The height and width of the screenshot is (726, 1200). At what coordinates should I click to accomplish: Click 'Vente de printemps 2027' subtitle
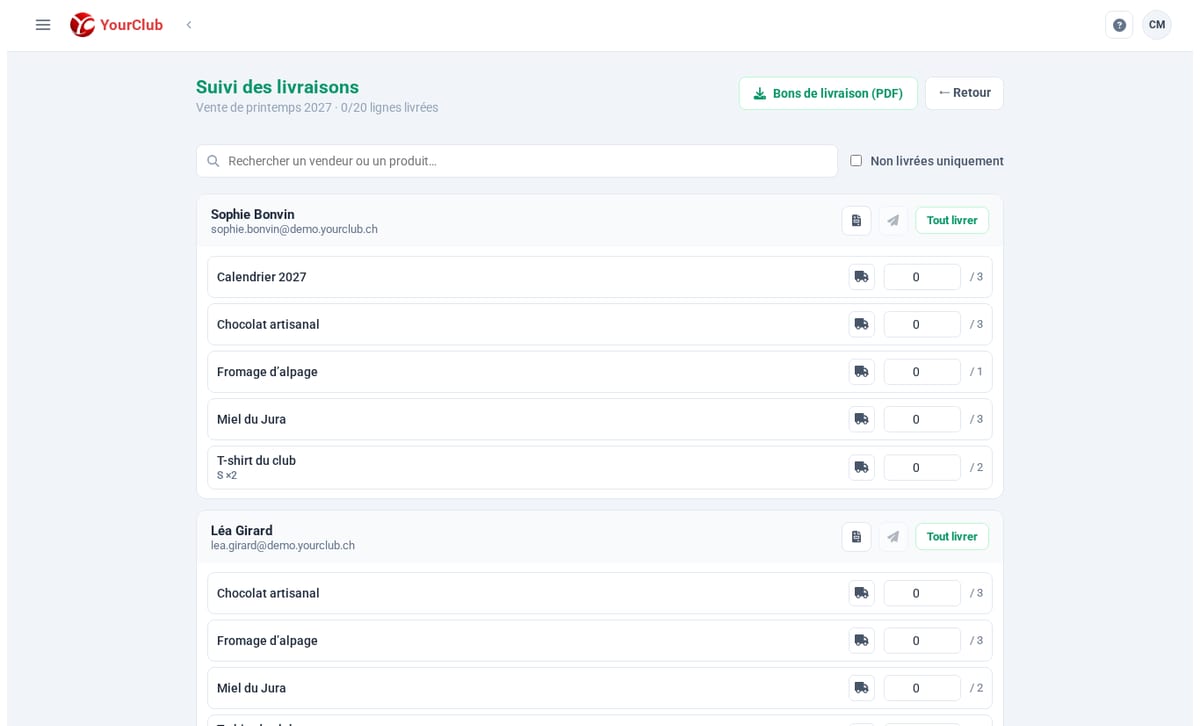(x=264, y=108)
